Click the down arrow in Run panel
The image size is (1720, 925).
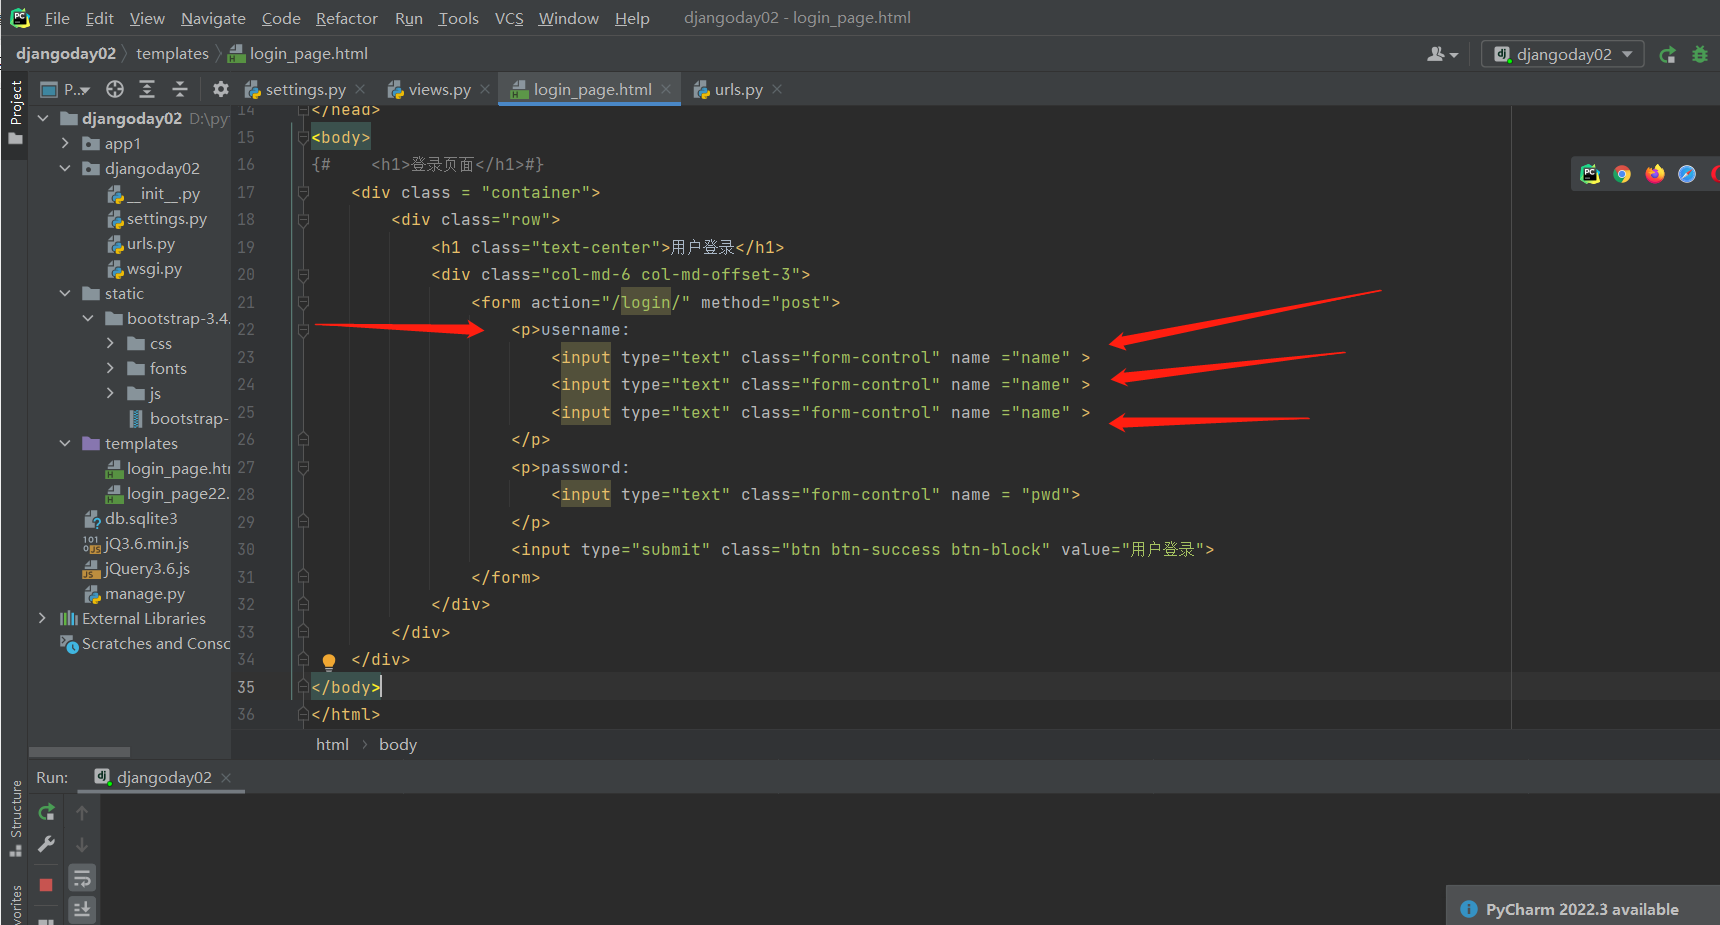click(x=82, y=845)
